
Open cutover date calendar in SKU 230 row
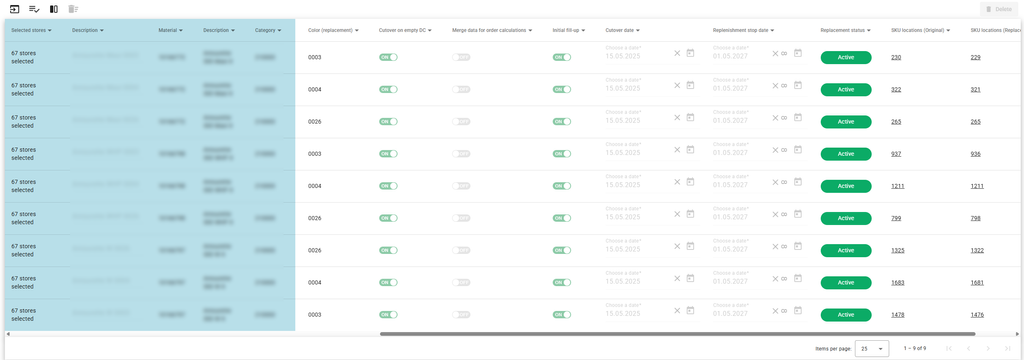(690, 53)
